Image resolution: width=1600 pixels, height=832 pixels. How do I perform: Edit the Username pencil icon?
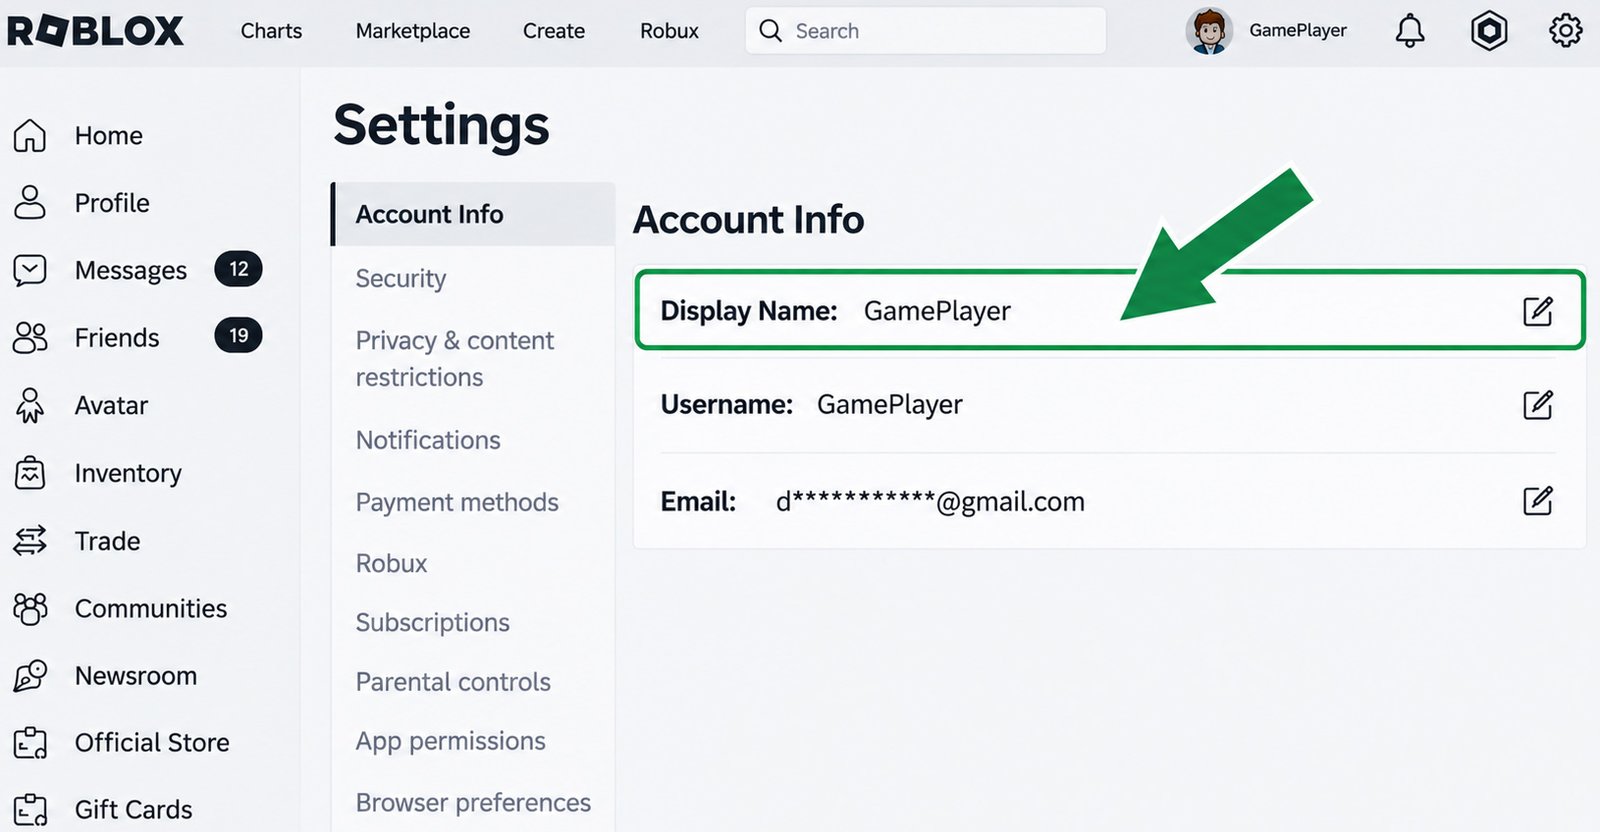1537,405
